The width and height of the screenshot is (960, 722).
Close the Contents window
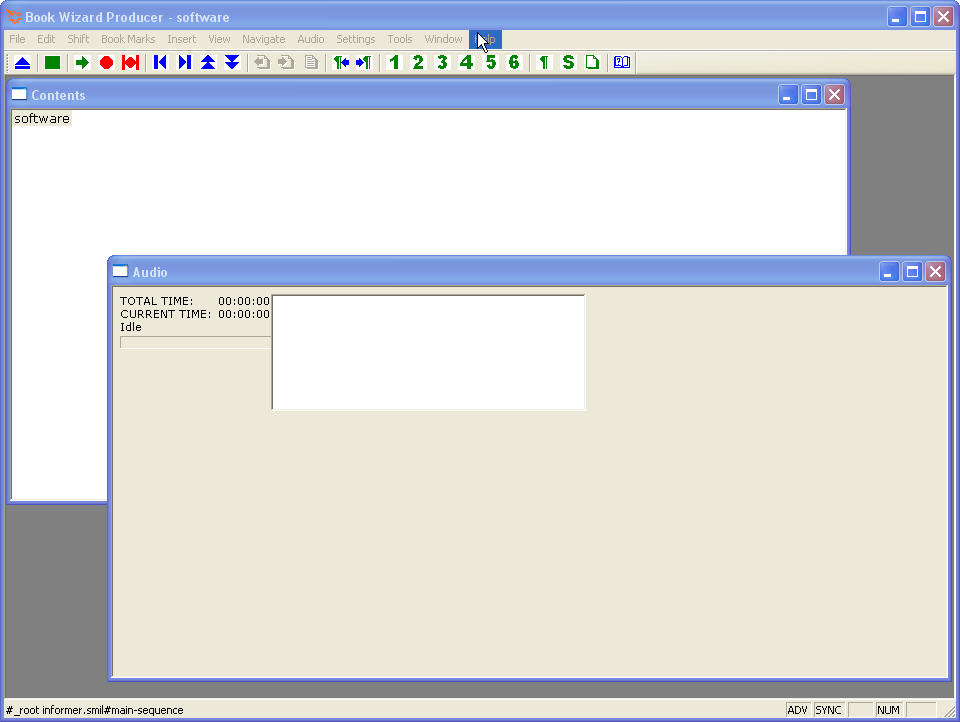point(834,95)
